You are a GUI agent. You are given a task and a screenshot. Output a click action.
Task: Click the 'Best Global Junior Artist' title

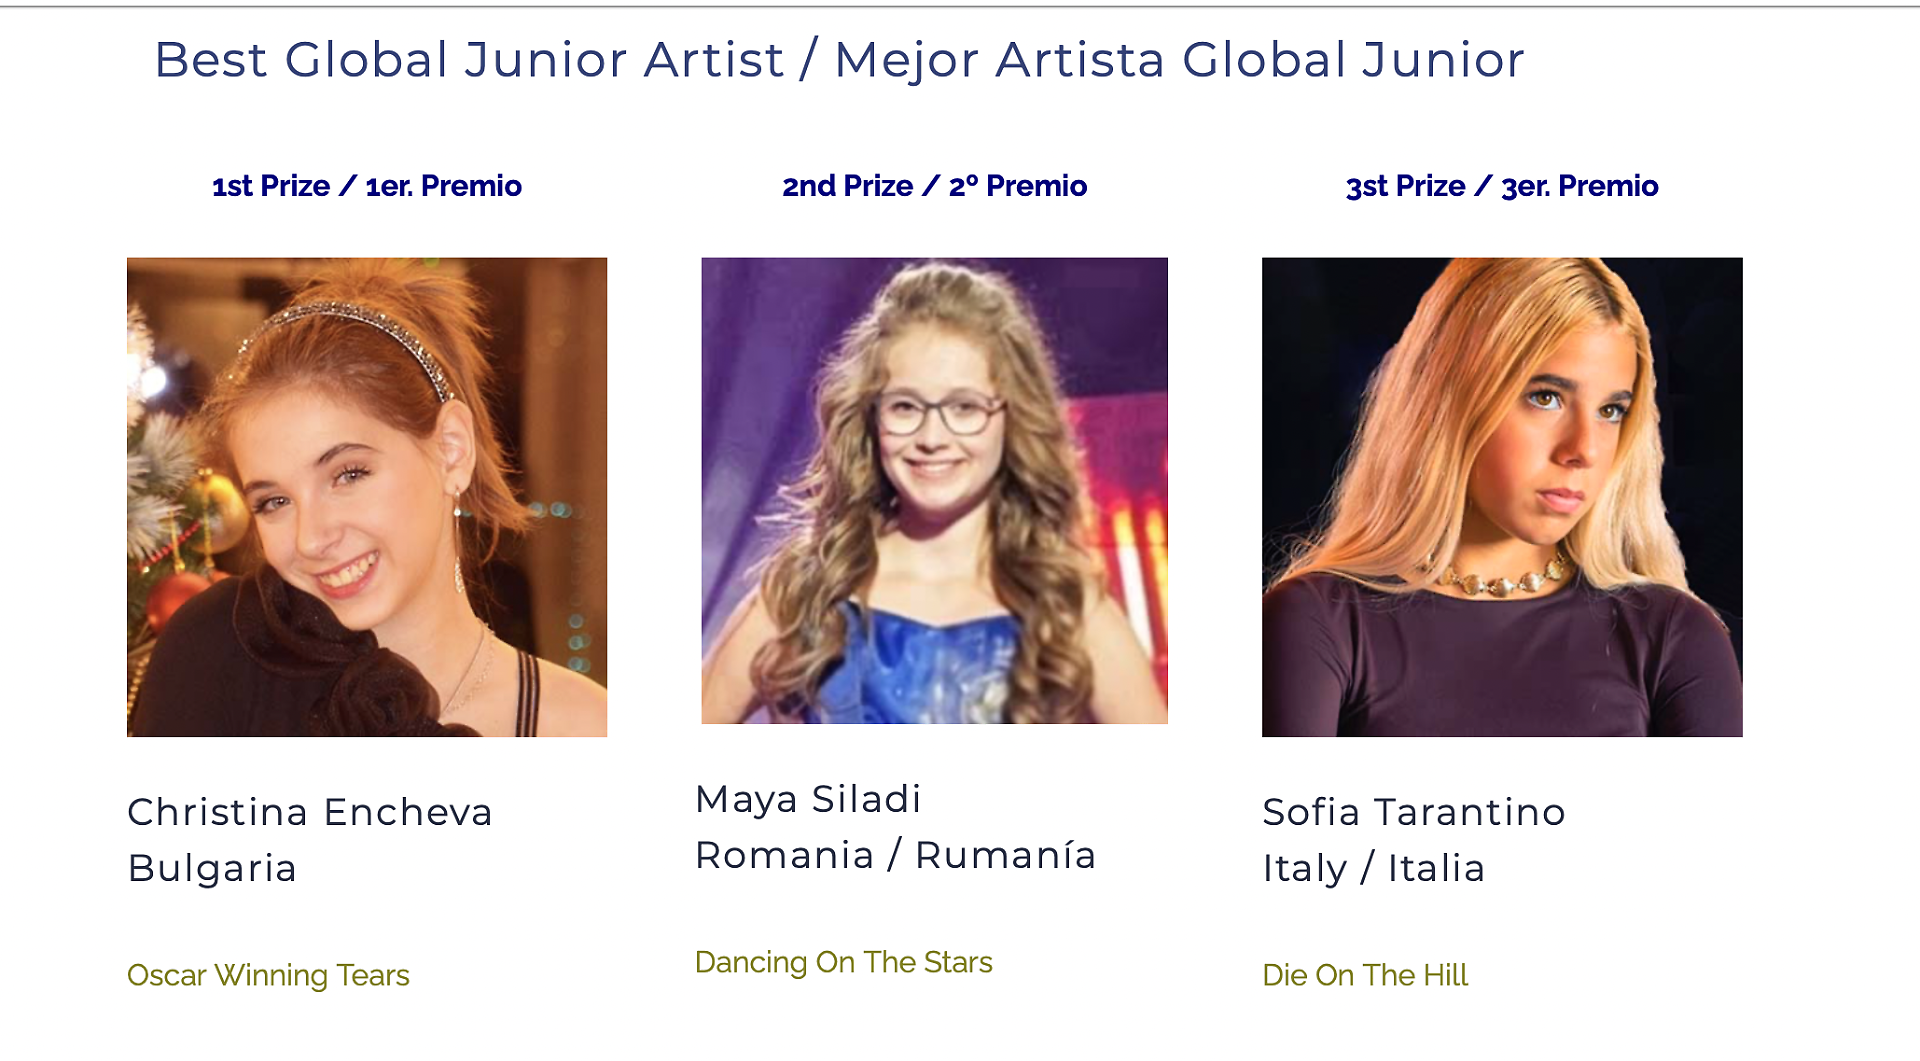pos(469,60)
